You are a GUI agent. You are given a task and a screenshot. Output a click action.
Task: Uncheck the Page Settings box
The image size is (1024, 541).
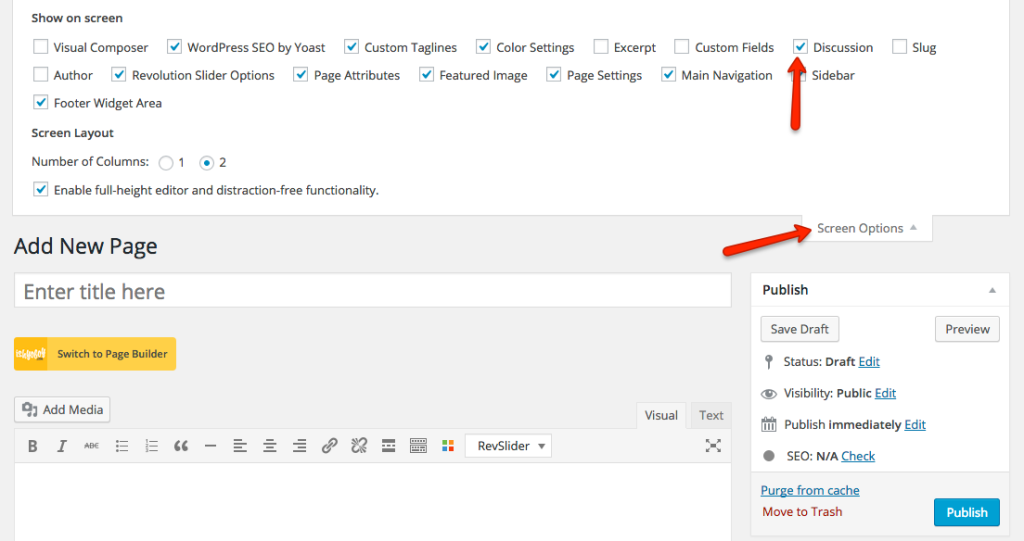[554, 75]
